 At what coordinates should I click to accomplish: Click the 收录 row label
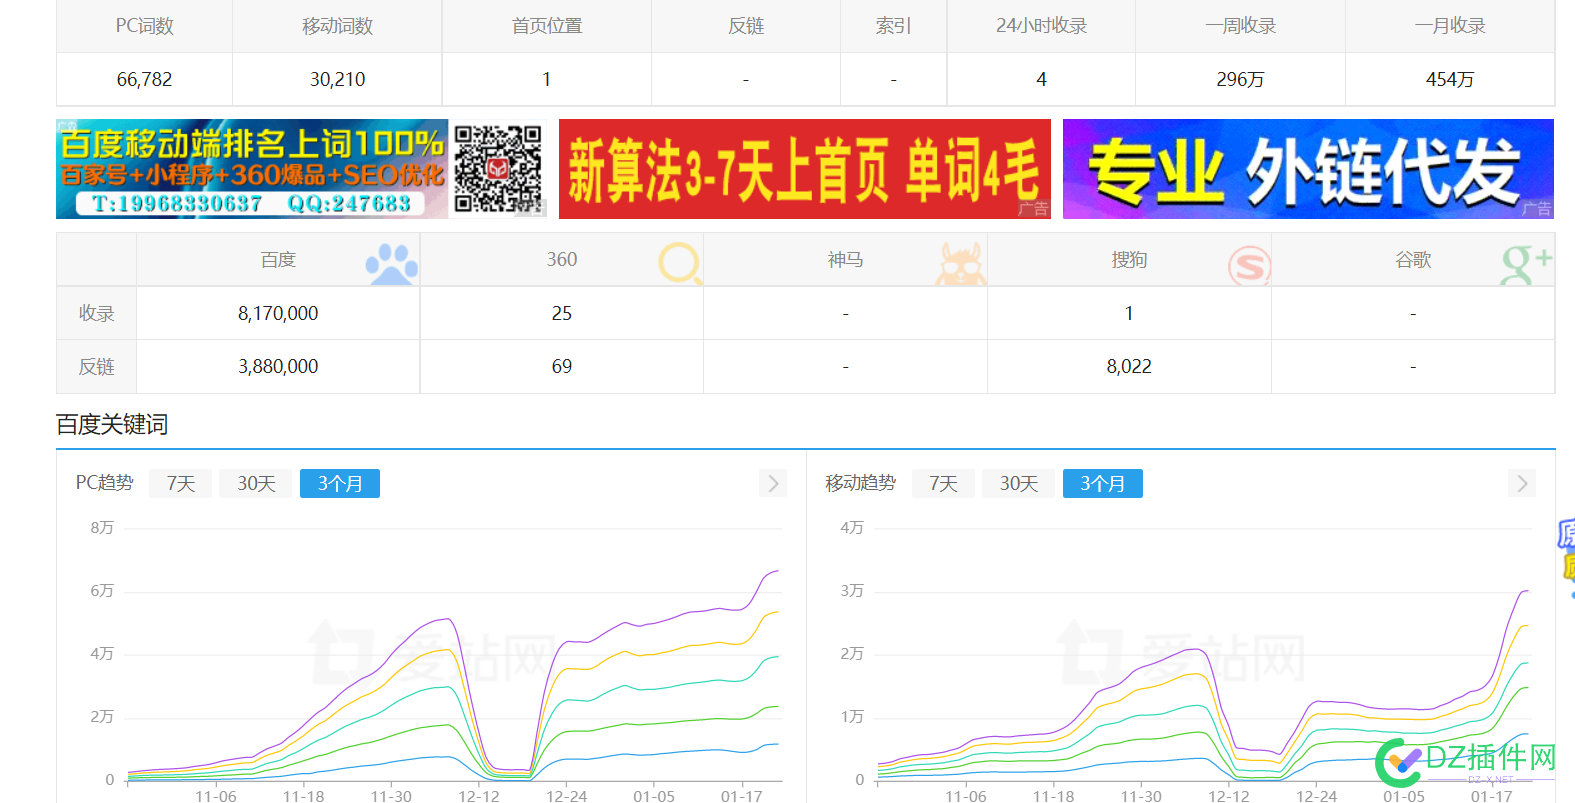tap(96, 313)
